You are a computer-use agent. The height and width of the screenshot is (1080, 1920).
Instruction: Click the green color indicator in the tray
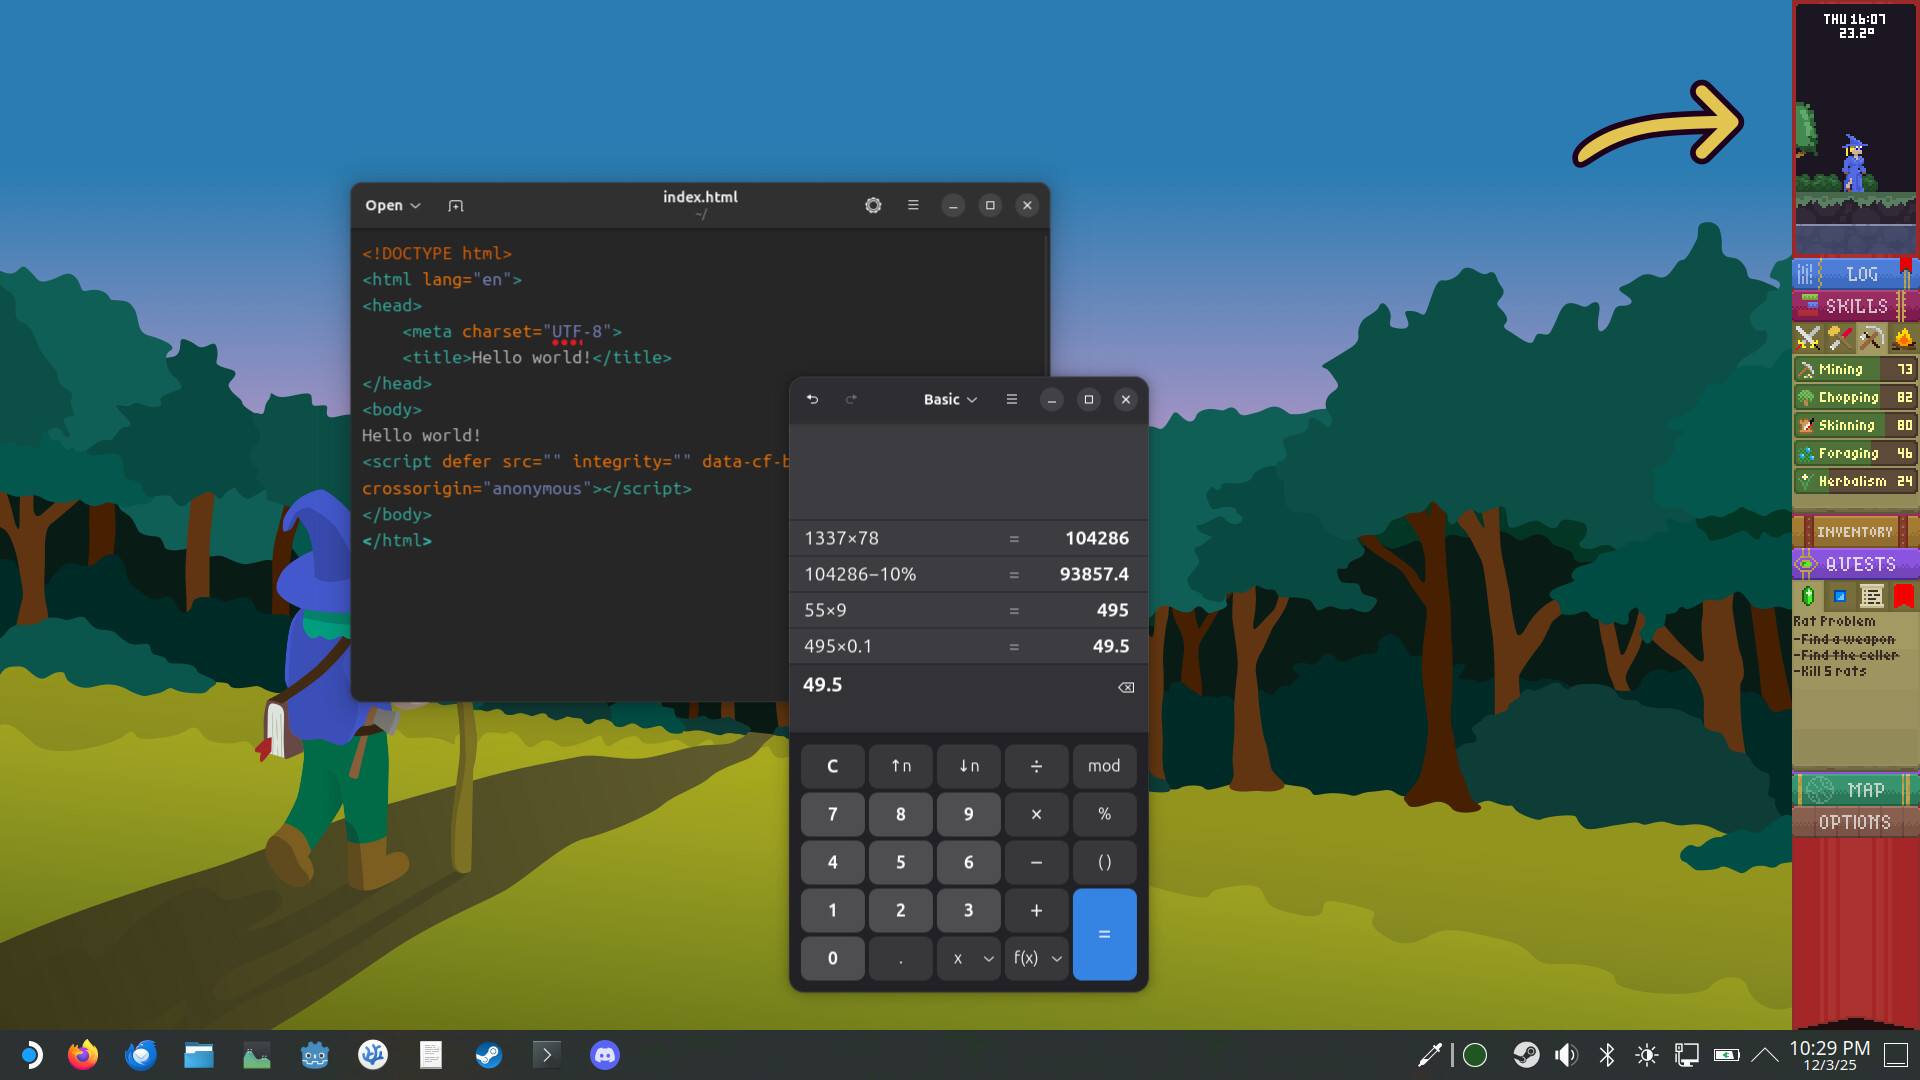(x=1474, y=1054)
